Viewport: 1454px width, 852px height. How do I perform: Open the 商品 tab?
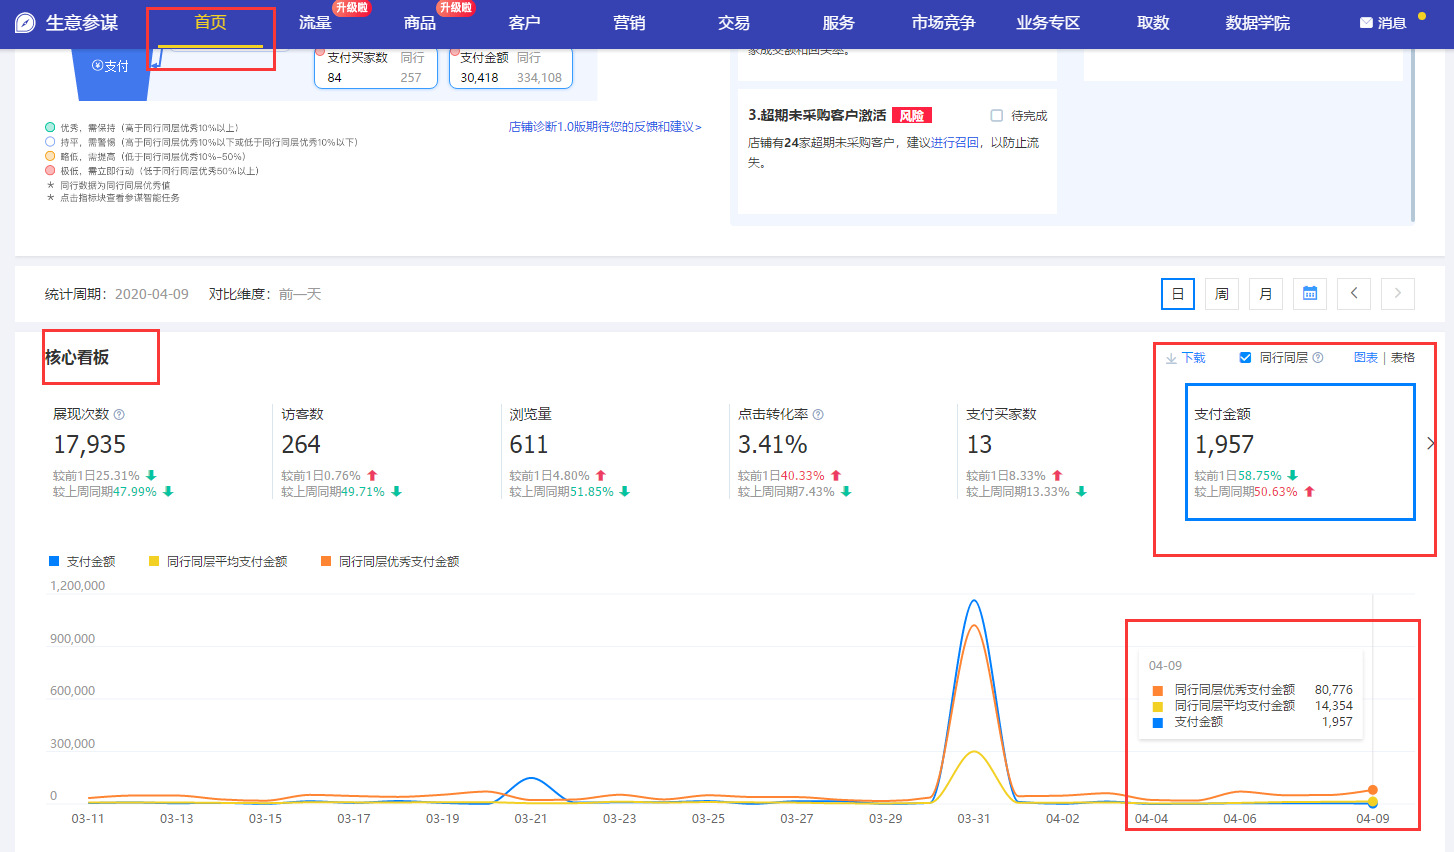click(x=420, y=23)
